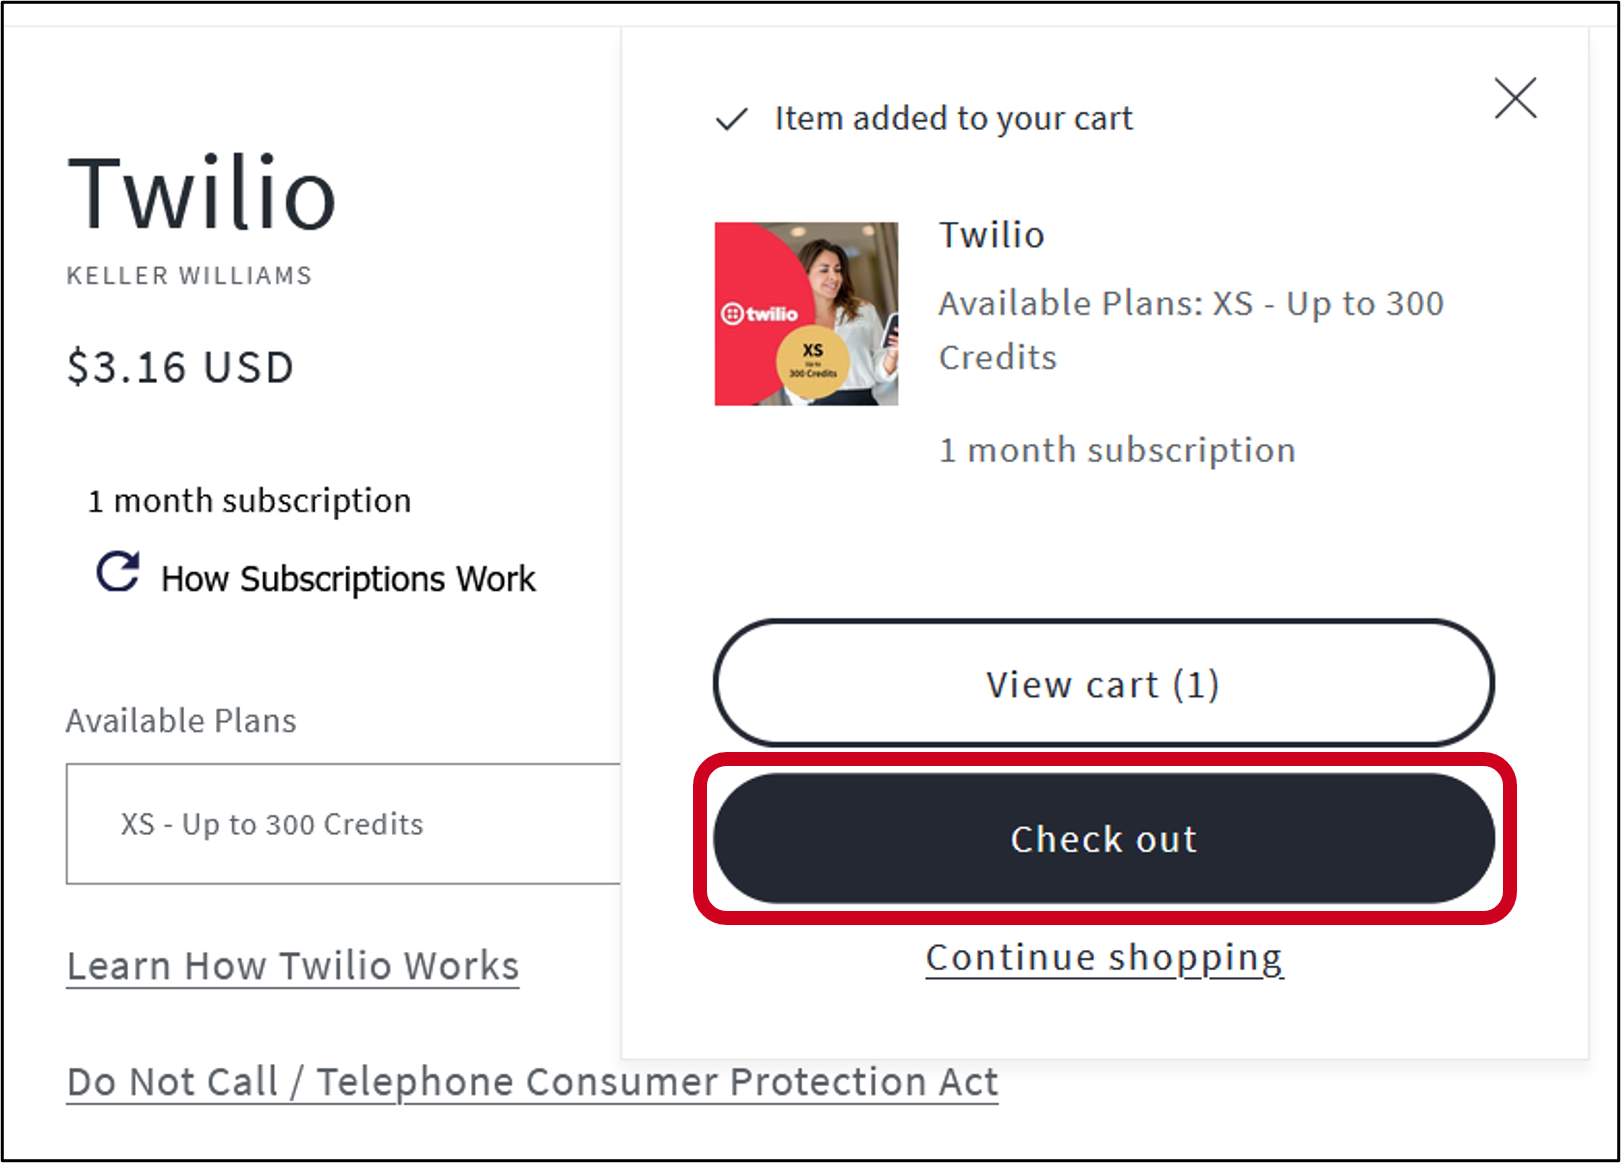Click the checkmark icon beside "Item added to your cart"
Viewport: 1621px width, 1163px height.
click(731, 119)
